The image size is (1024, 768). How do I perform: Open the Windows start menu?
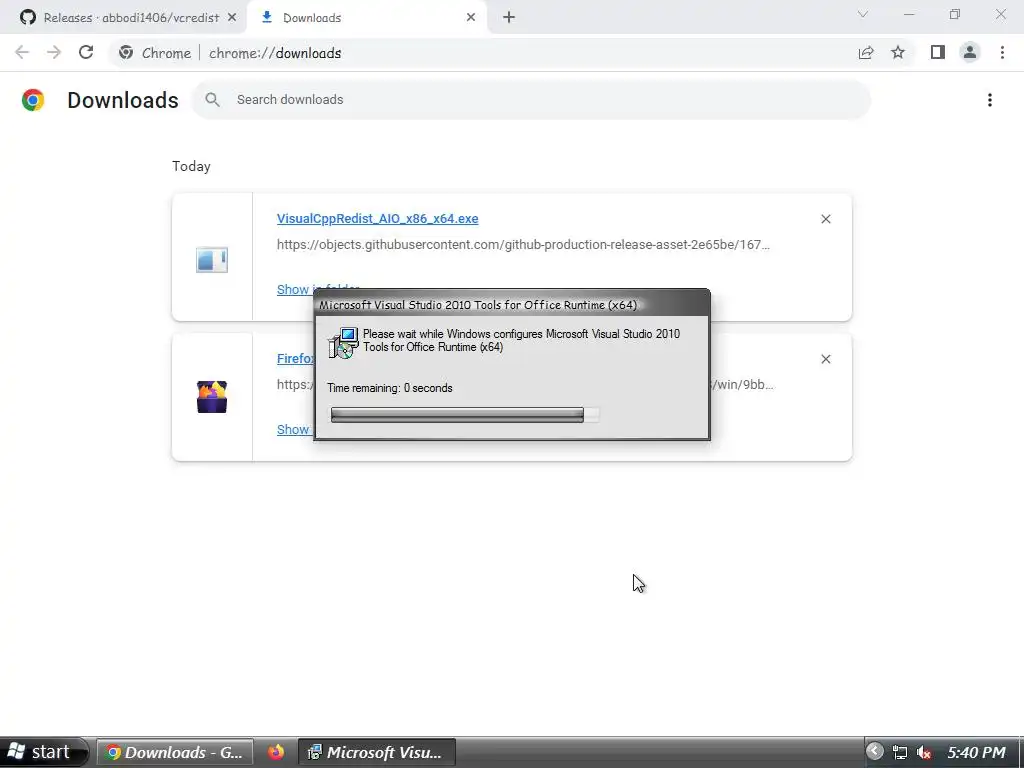pyautogui.click(x=44, y=752)
